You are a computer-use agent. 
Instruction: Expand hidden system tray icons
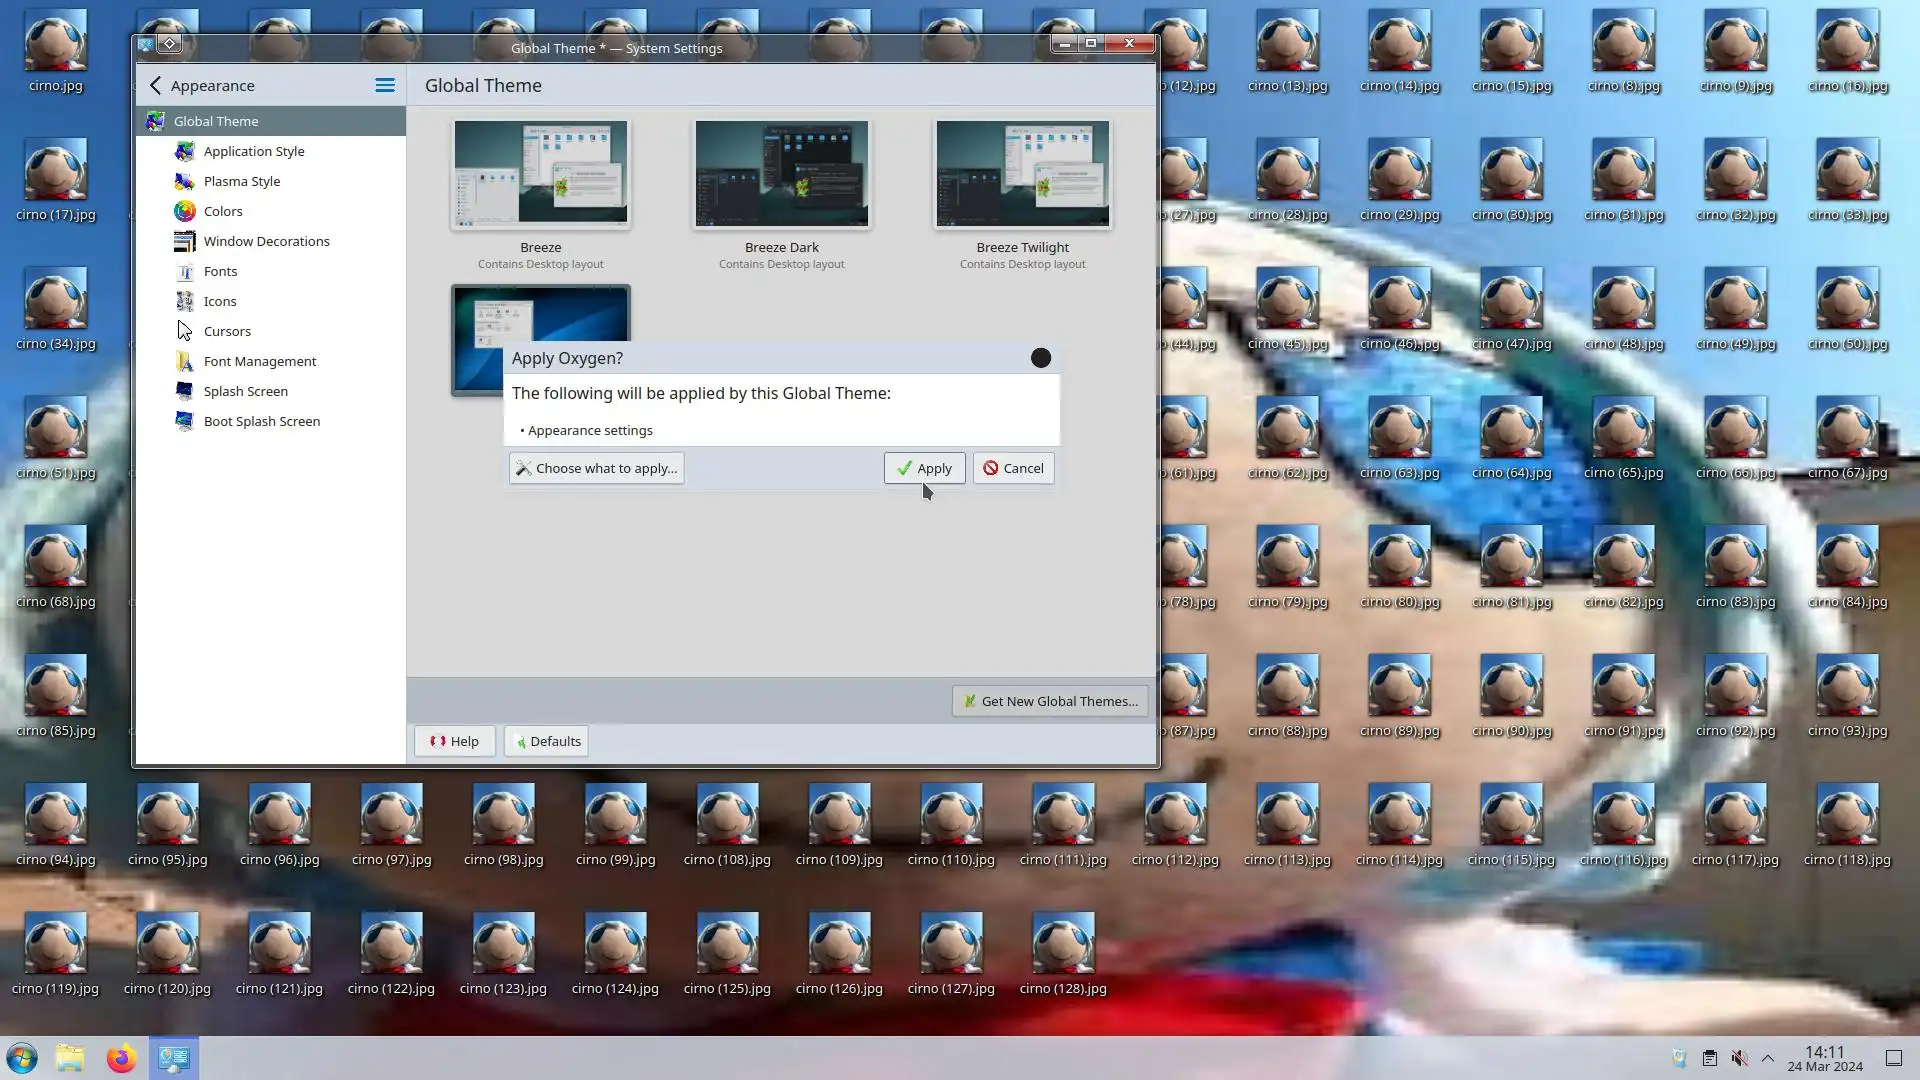click(1768, 1058)
